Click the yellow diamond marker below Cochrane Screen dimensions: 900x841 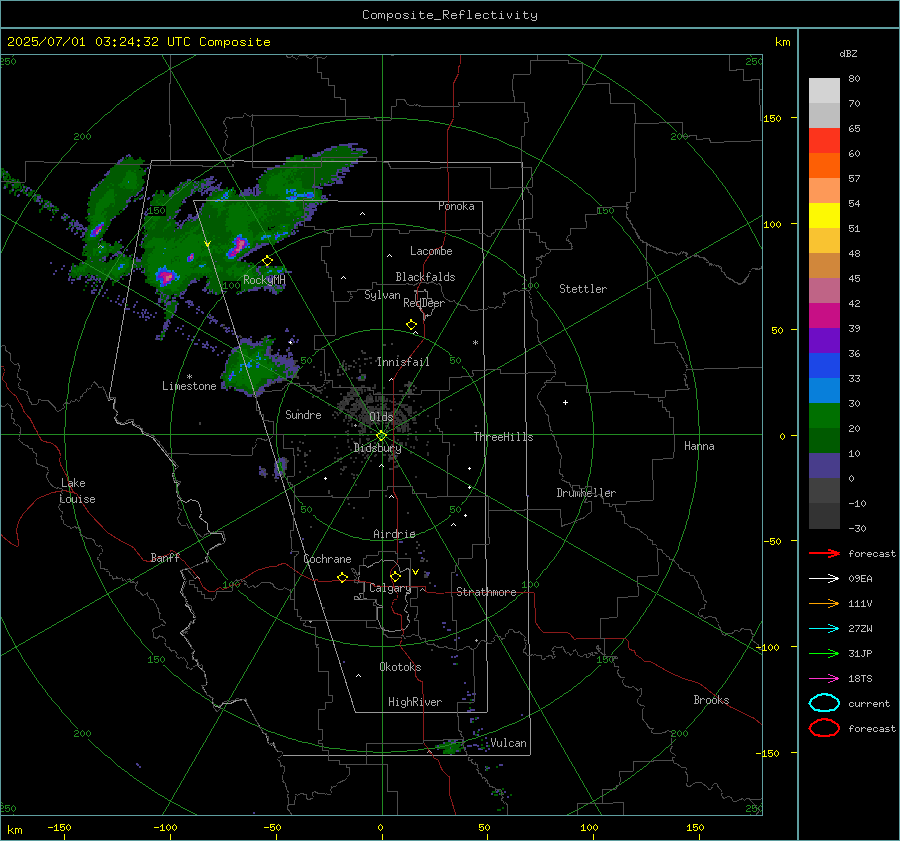pyautogui.click(x=343, y=578)
